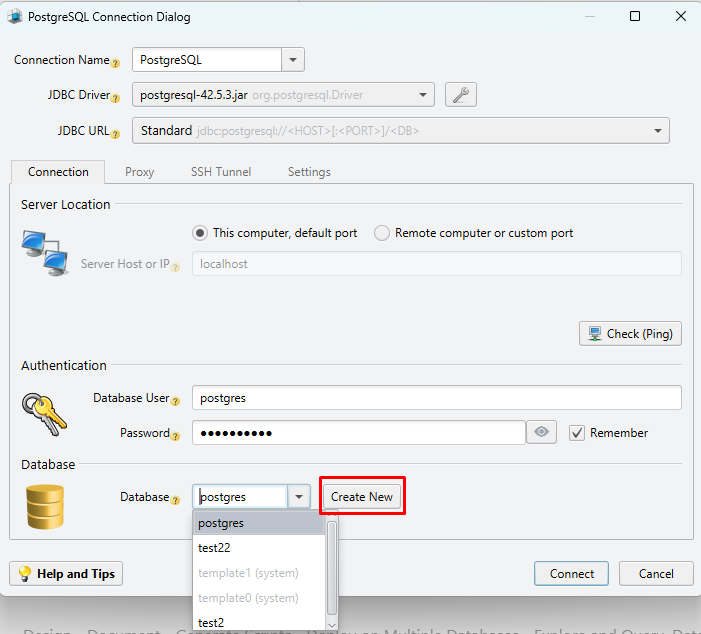Choose test22 from the database list
The height and width of the screenshot is (634, 701).
[x=258, y=548]
